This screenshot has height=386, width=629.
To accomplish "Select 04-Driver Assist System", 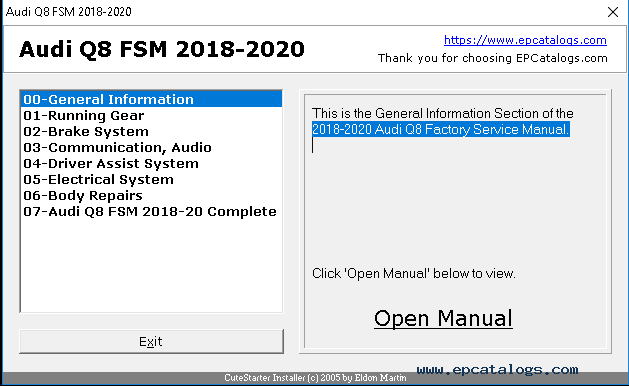I will (x=151, y=163).
